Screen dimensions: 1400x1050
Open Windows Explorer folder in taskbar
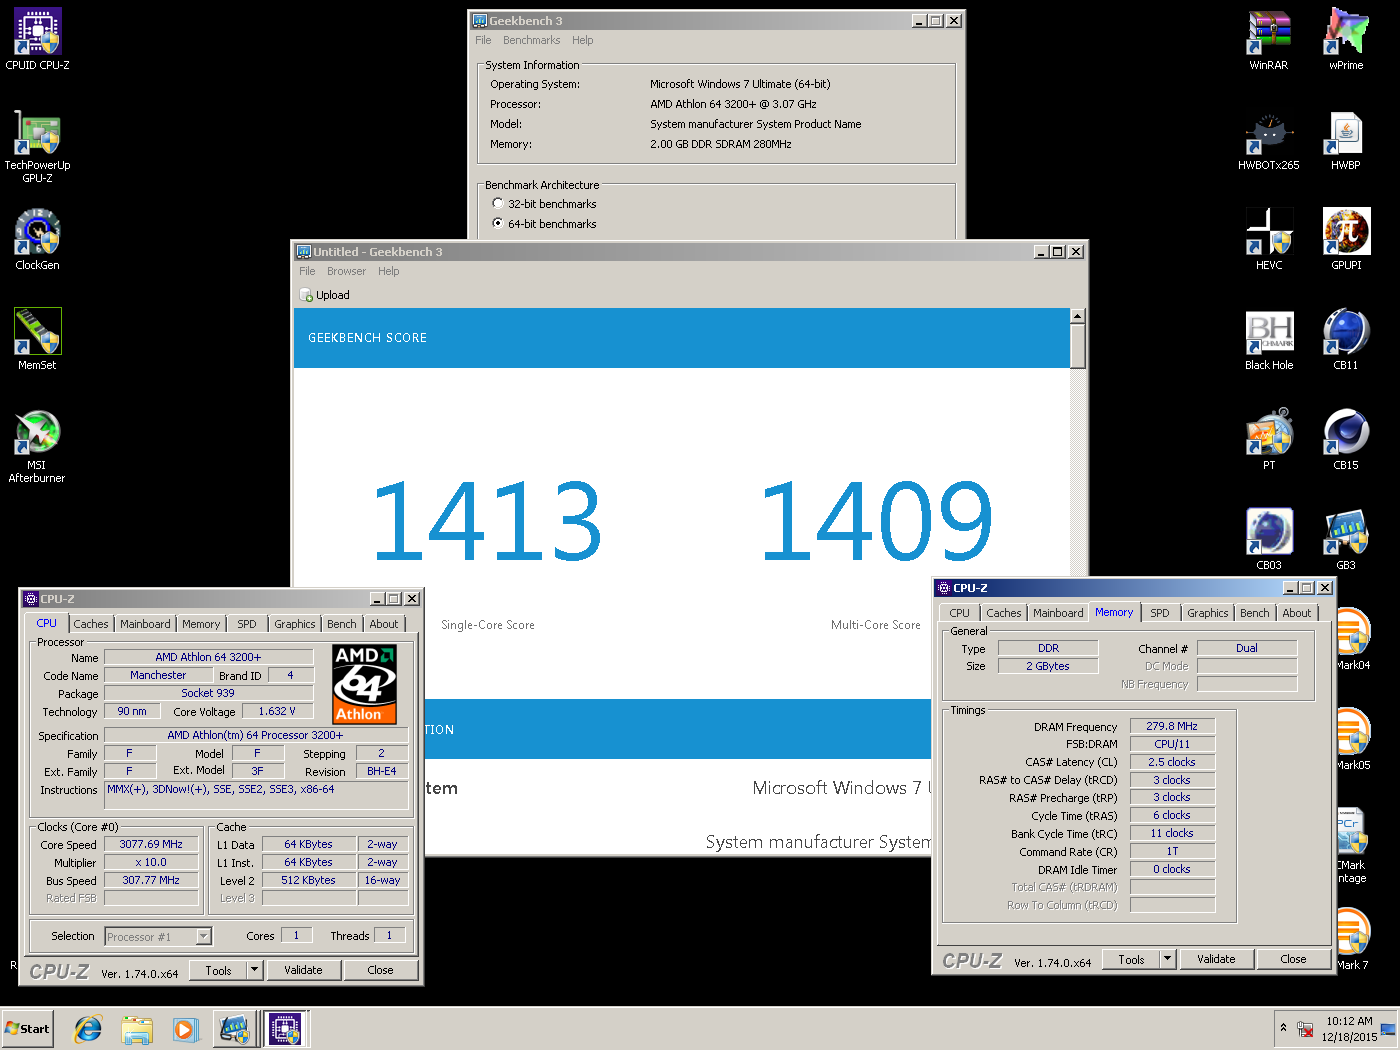tap(137, 1029)
